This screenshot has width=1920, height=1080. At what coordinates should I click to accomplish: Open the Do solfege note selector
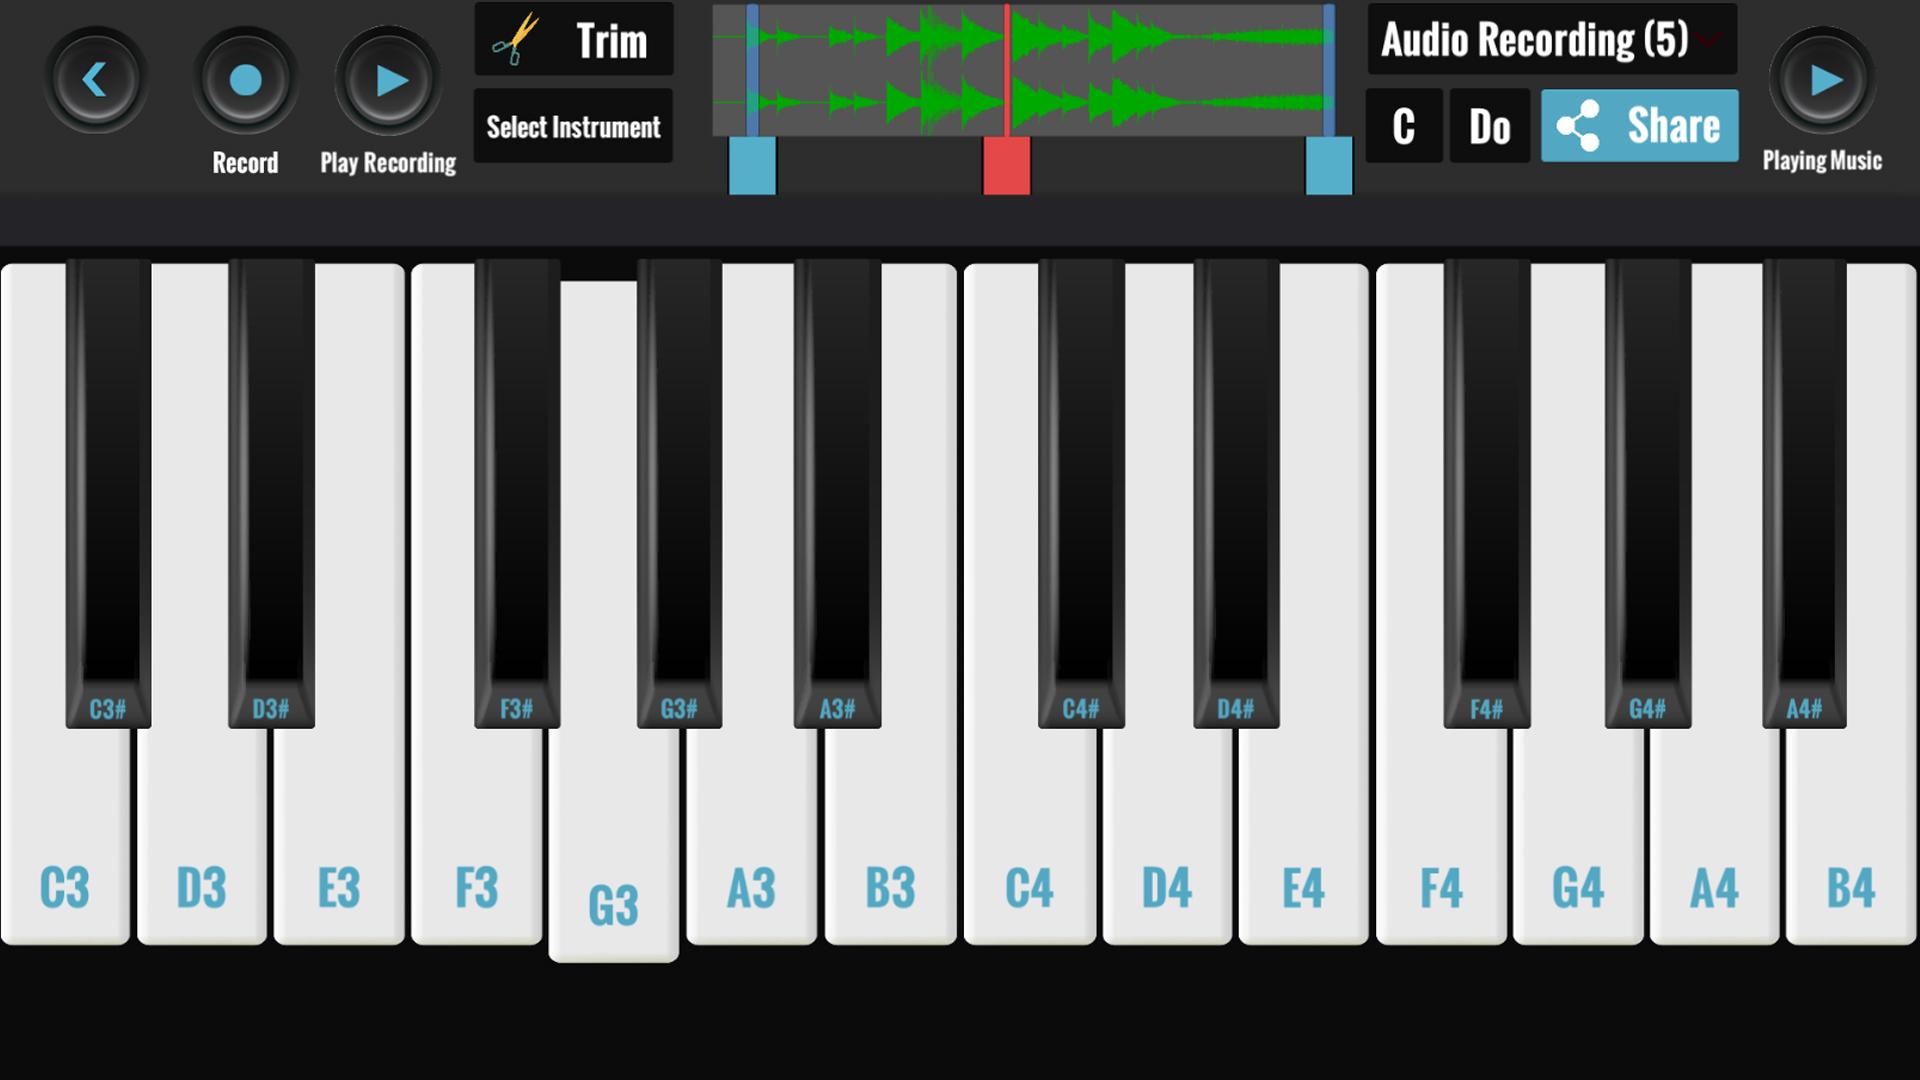pyautogui.click(x=1490, y=124)
